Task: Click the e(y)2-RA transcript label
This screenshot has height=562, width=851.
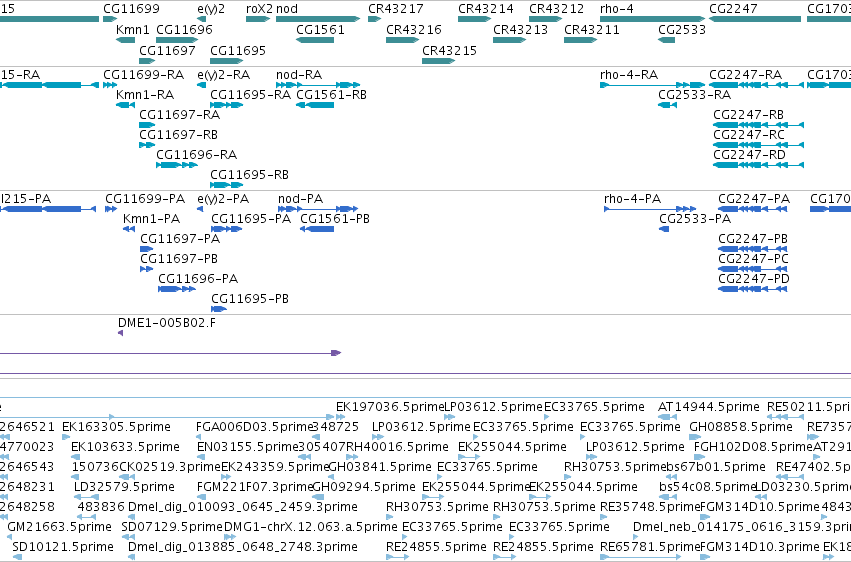Action: (x=224, y=74)
